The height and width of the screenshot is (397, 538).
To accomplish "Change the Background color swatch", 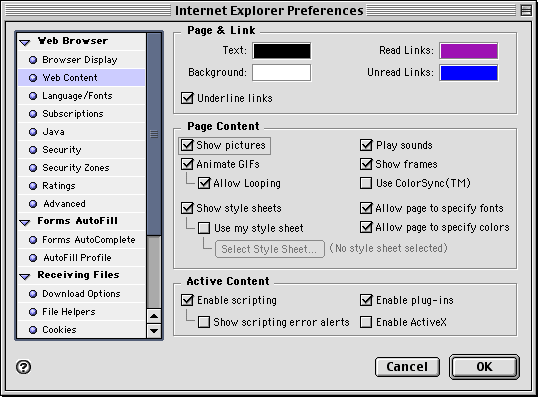I will (x=282, y=73).
